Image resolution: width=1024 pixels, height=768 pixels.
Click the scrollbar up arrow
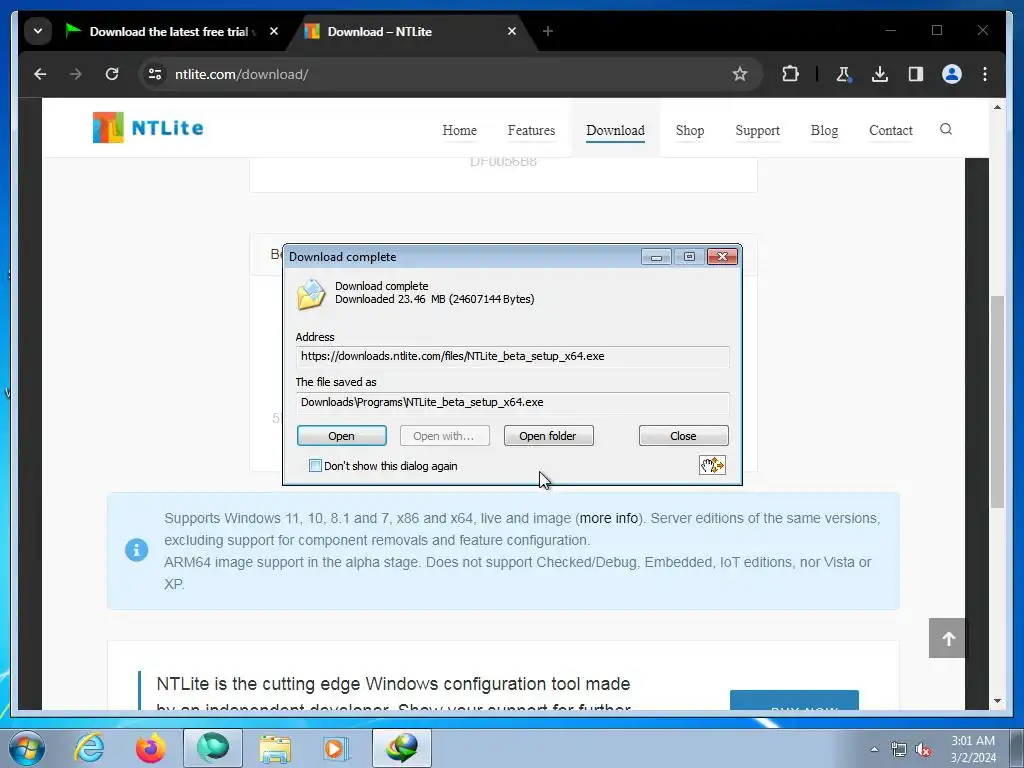(x=997, y=107)
